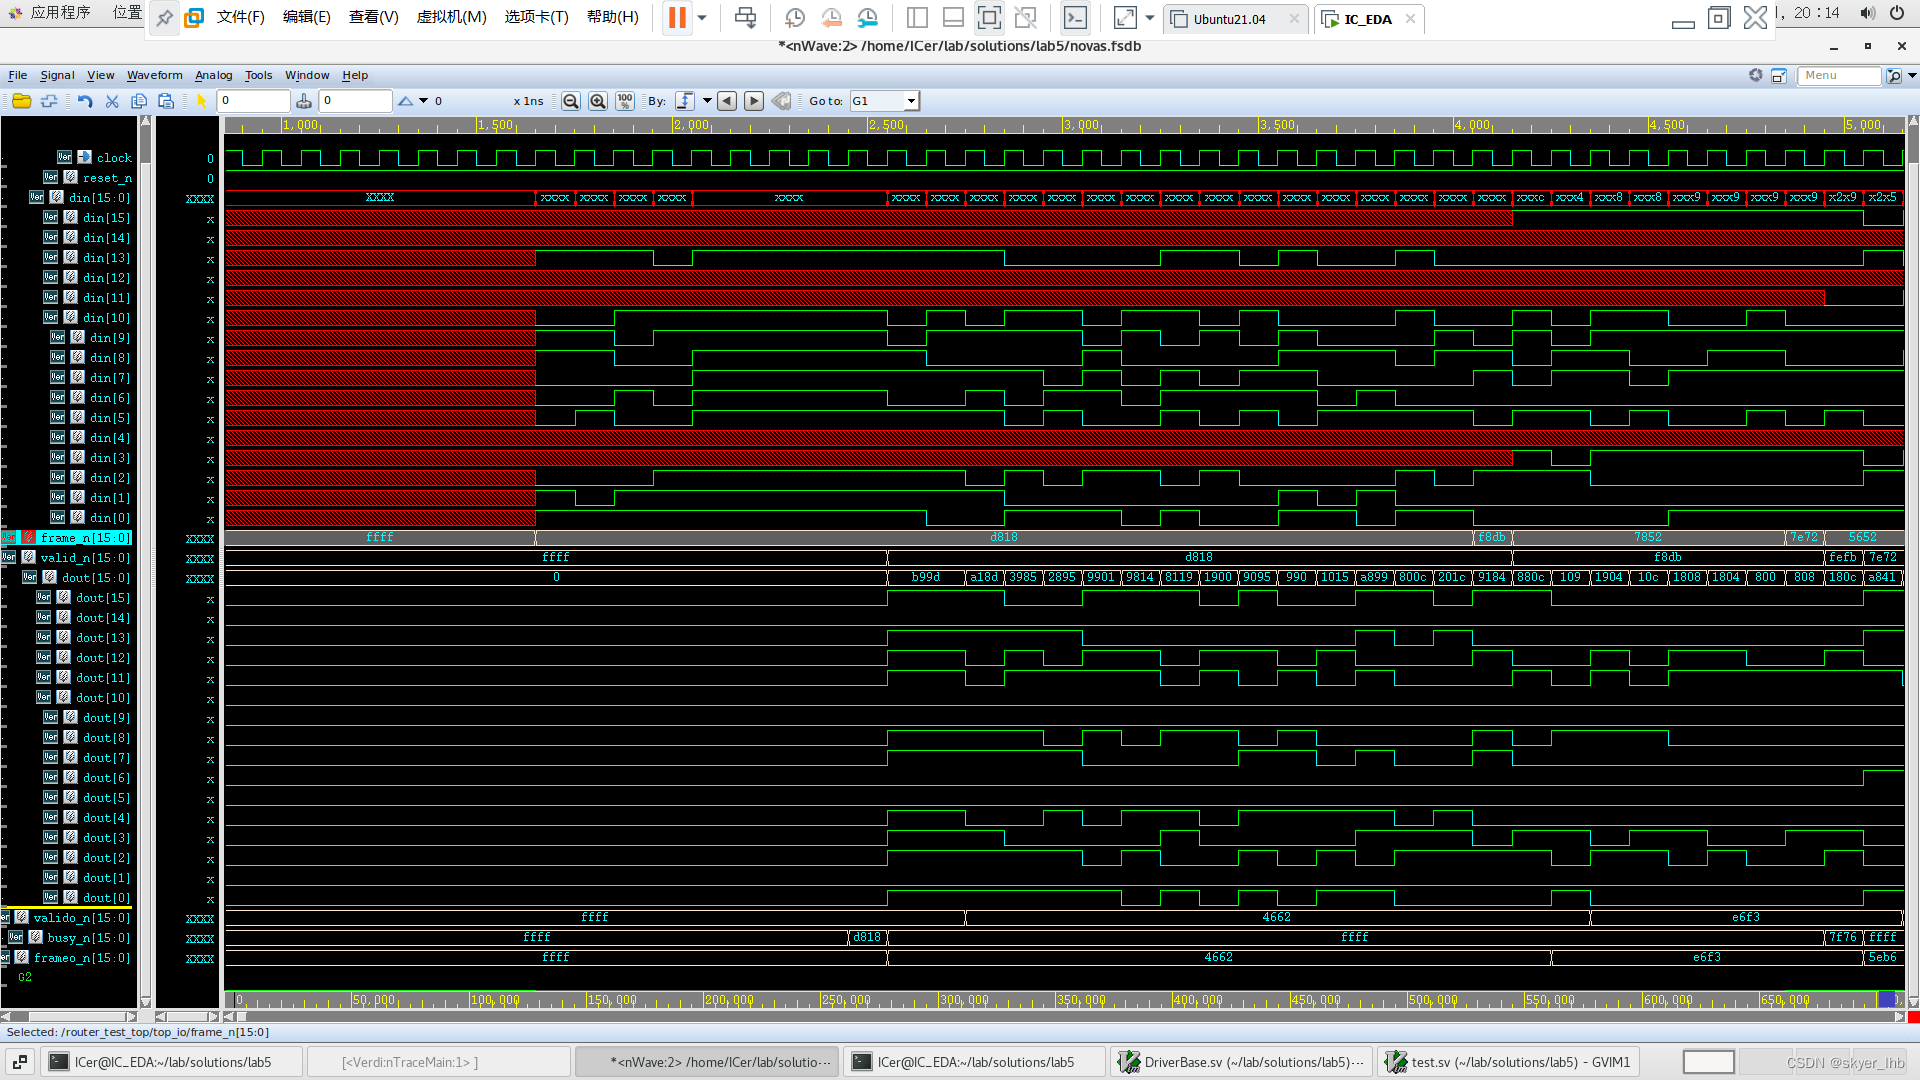Open the By search-type dropdown arrow
Screen dimensions: 1920x1080
click(707, 101)
